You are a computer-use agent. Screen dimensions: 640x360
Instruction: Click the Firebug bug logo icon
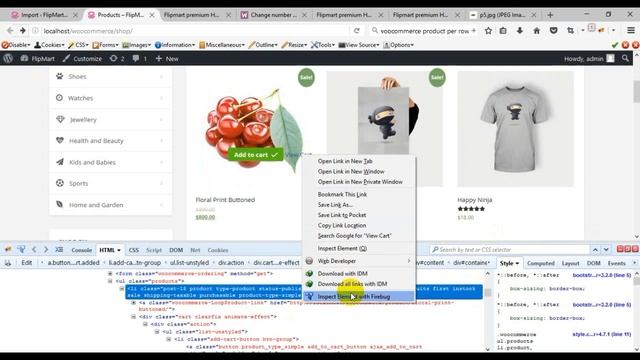pos(8,249)
